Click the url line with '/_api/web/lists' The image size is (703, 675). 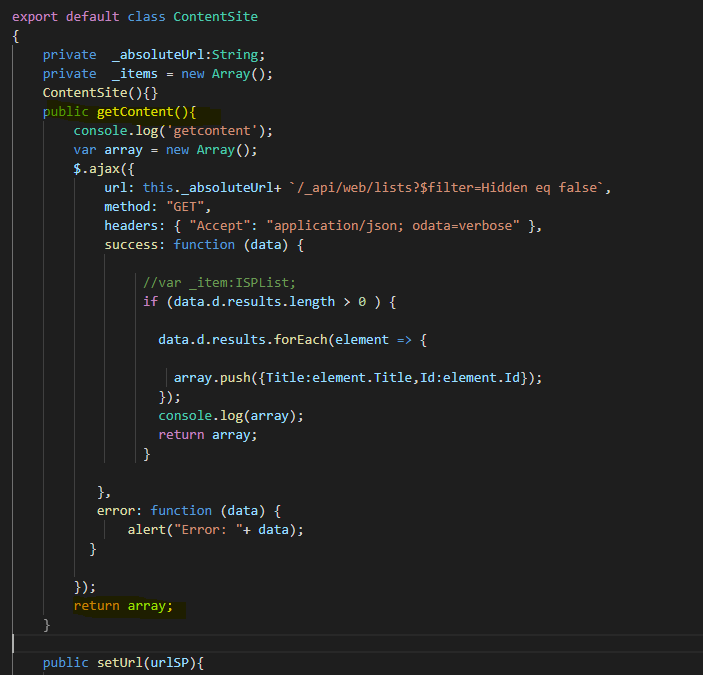pyautogui.click(x=357, y=188)
